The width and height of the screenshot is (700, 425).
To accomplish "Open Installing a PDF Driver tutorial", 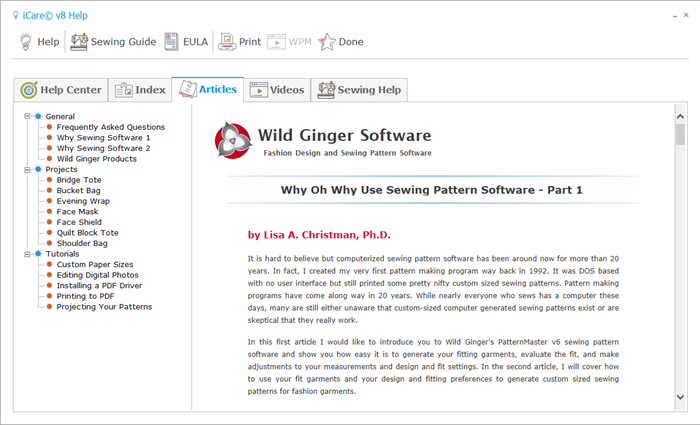I will [99, 285].
